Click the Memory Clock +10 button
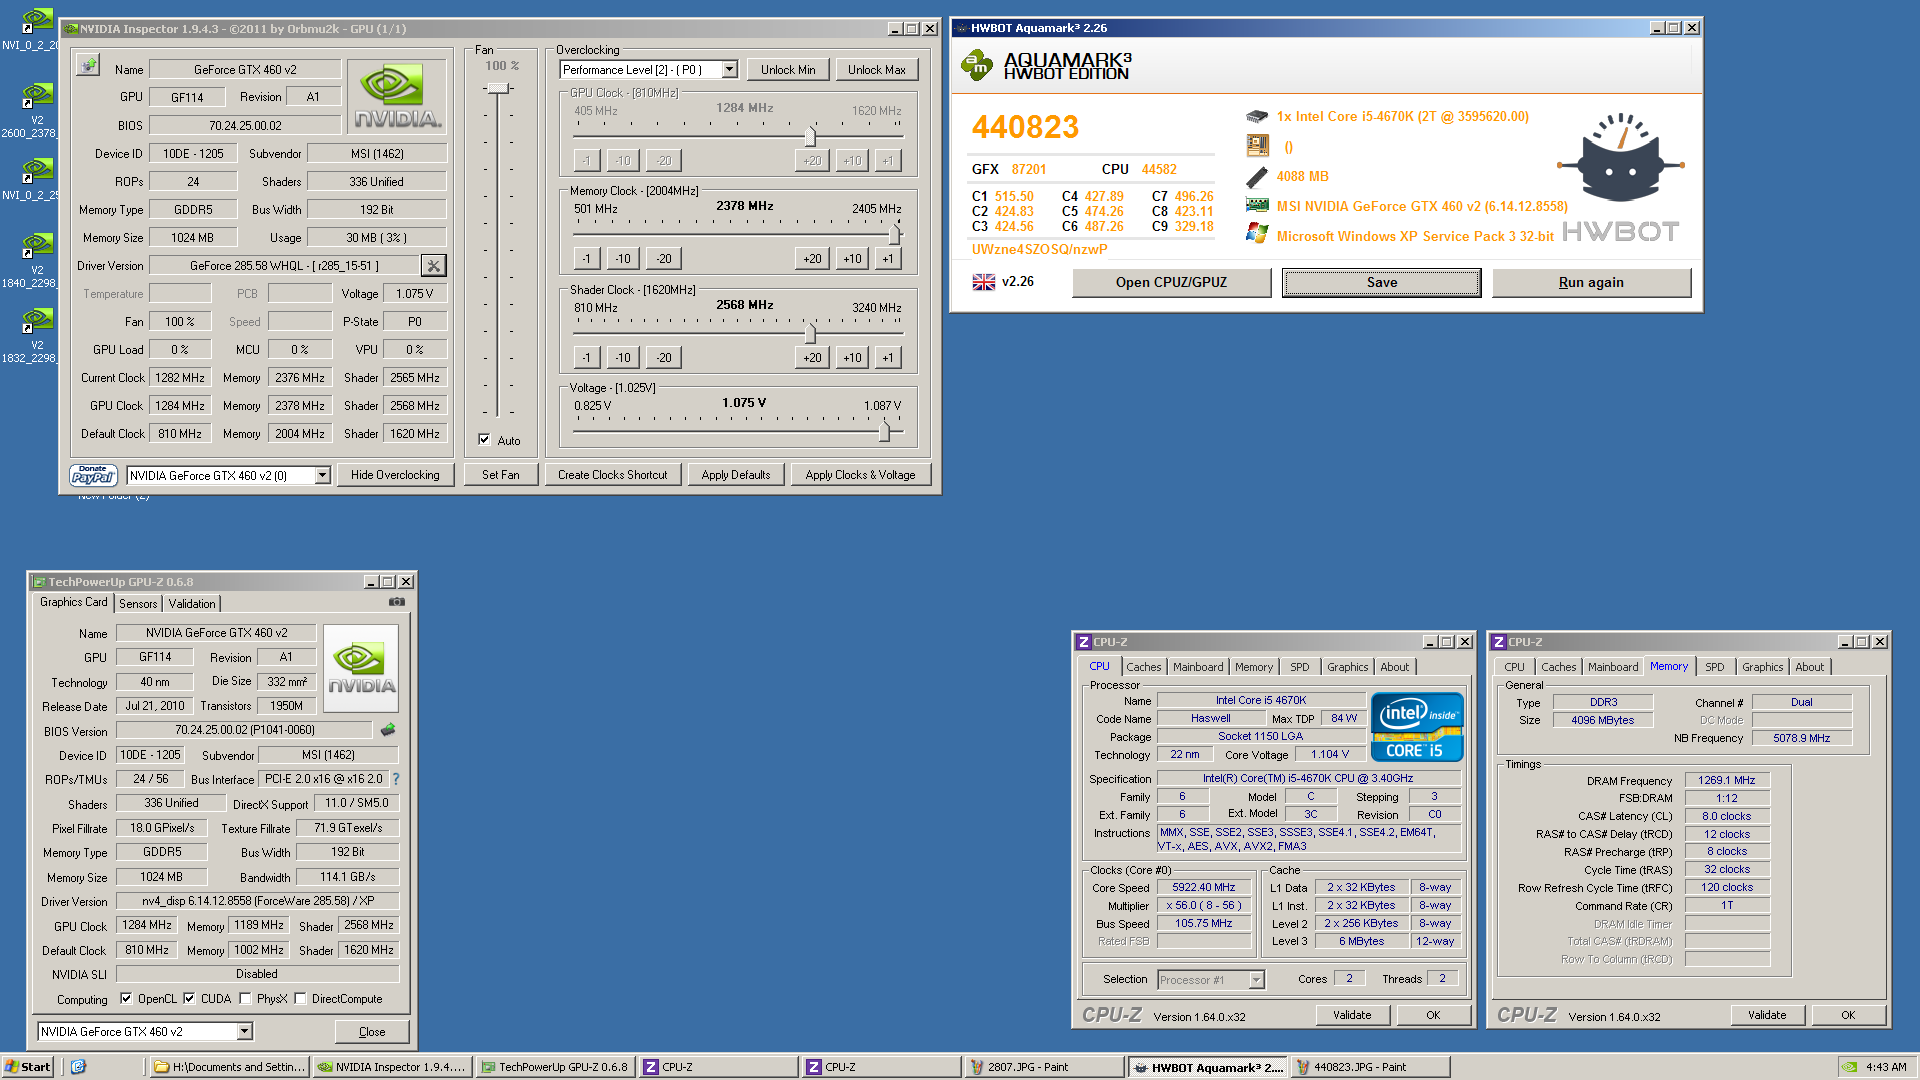Viewport: 1920px width, 1080px height. (x=852, y=259)
